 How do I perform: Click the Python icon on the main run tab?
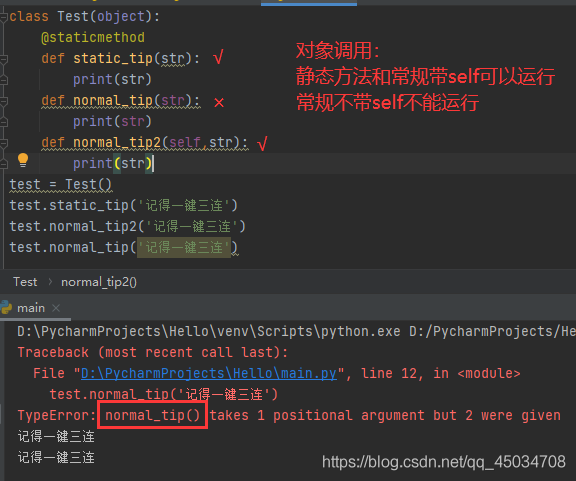tap(6, 307)
